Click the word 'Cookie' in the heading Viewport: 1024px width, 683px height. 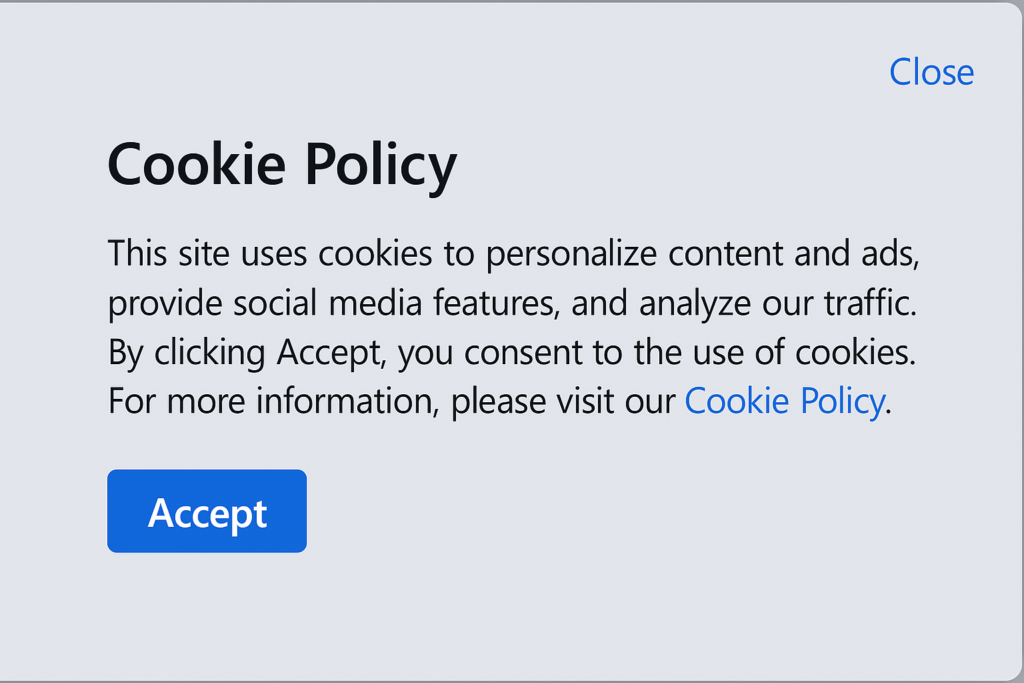197,165
